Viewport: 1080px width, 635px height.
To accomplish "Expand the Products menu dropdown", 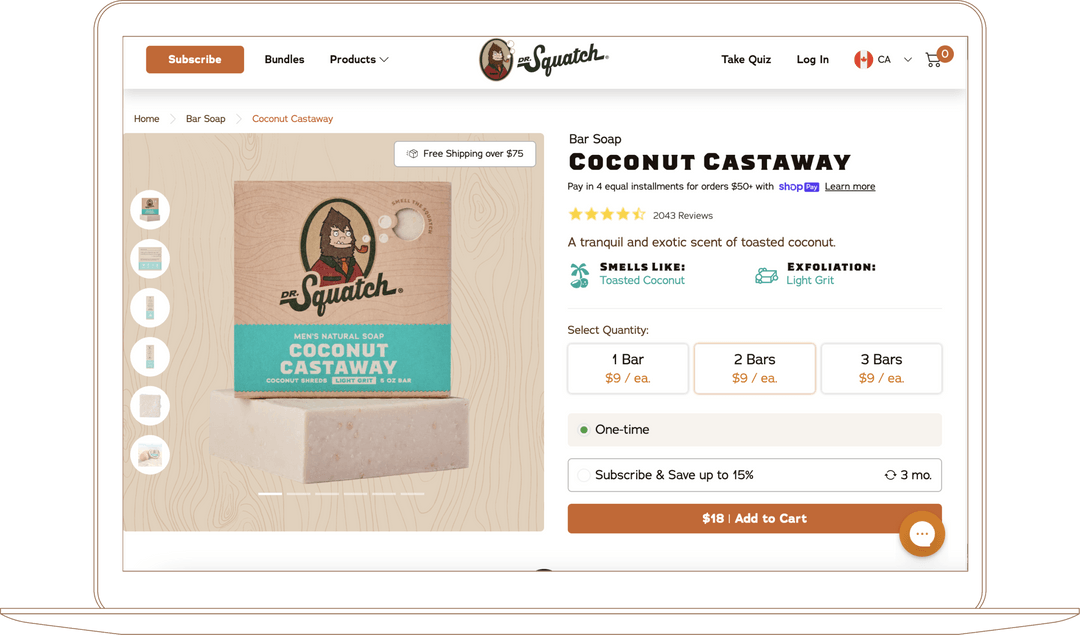I will (x=359, y=59).
